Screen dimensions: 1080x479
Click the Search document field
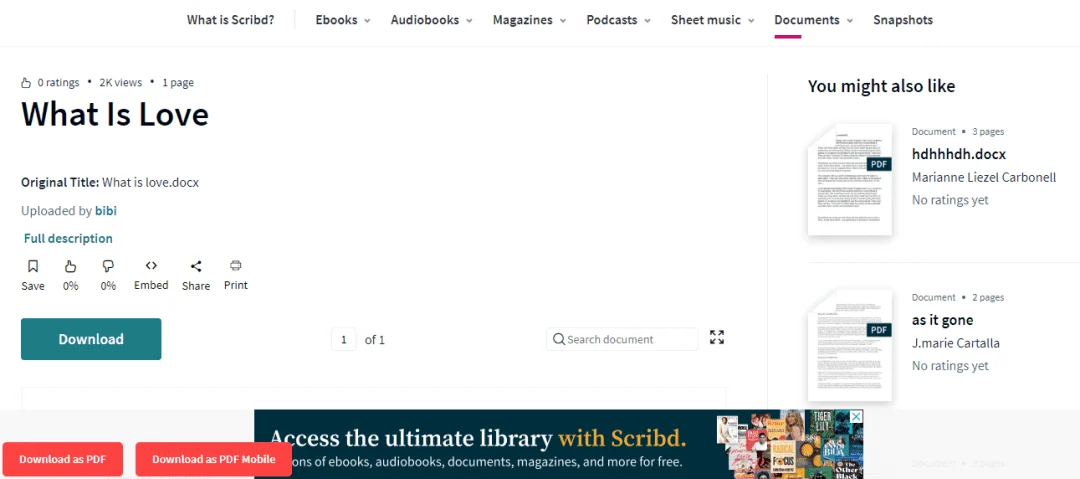tap(622, 339)
